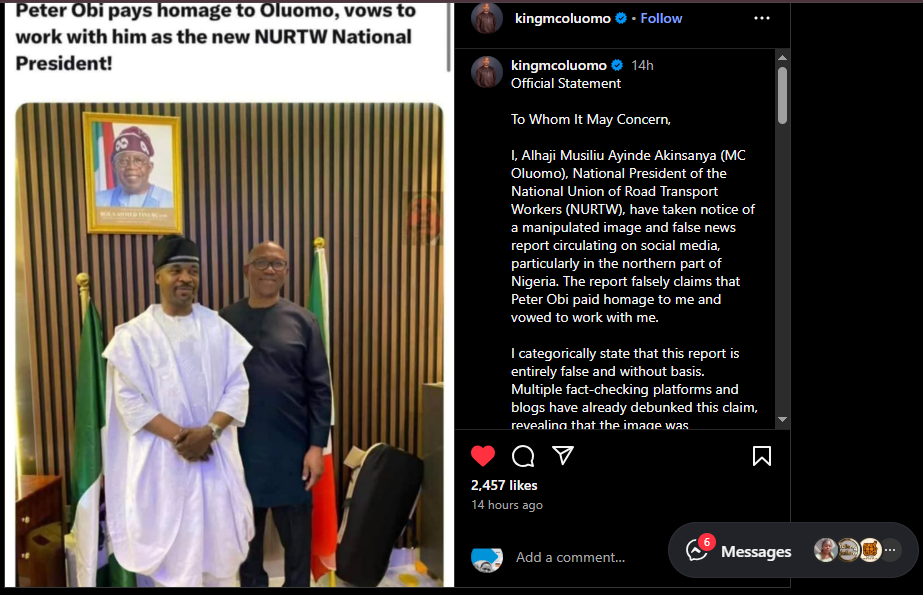Open the Messenger icon with 6 badge
This screenshot has width=923, height=595.
698,550
